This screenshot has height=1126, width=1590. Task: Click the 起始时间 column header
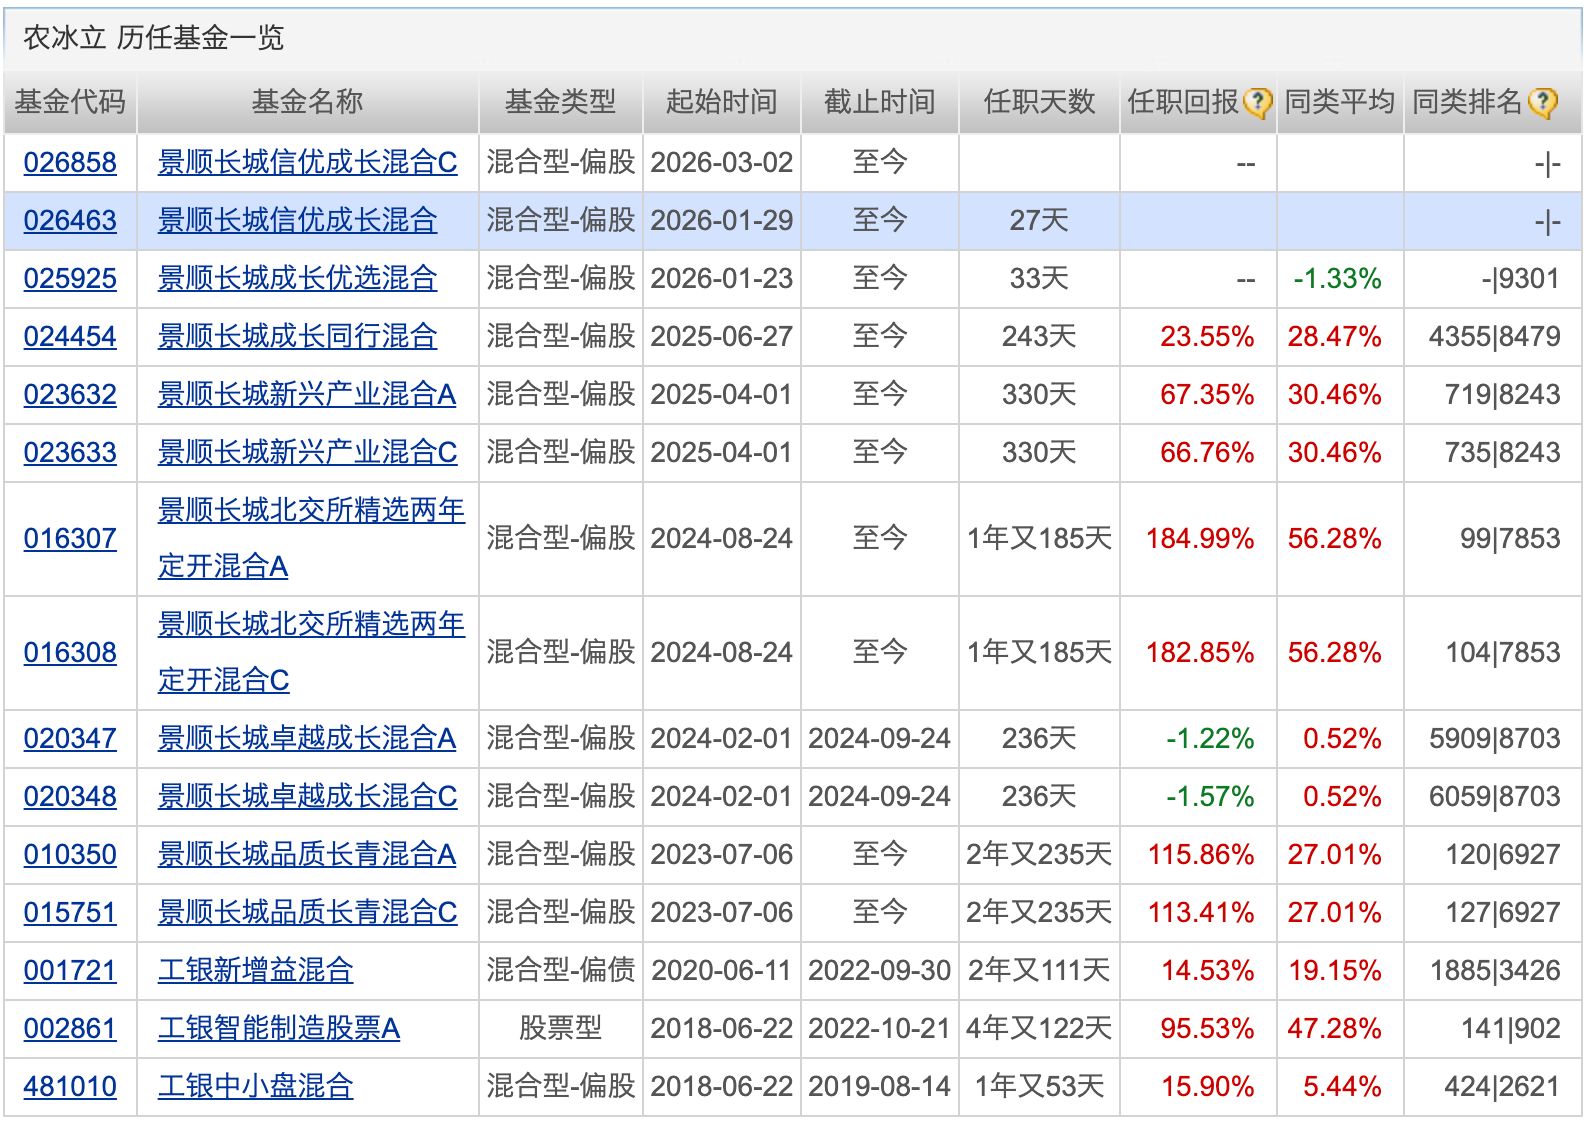click(x=721, y=102)
